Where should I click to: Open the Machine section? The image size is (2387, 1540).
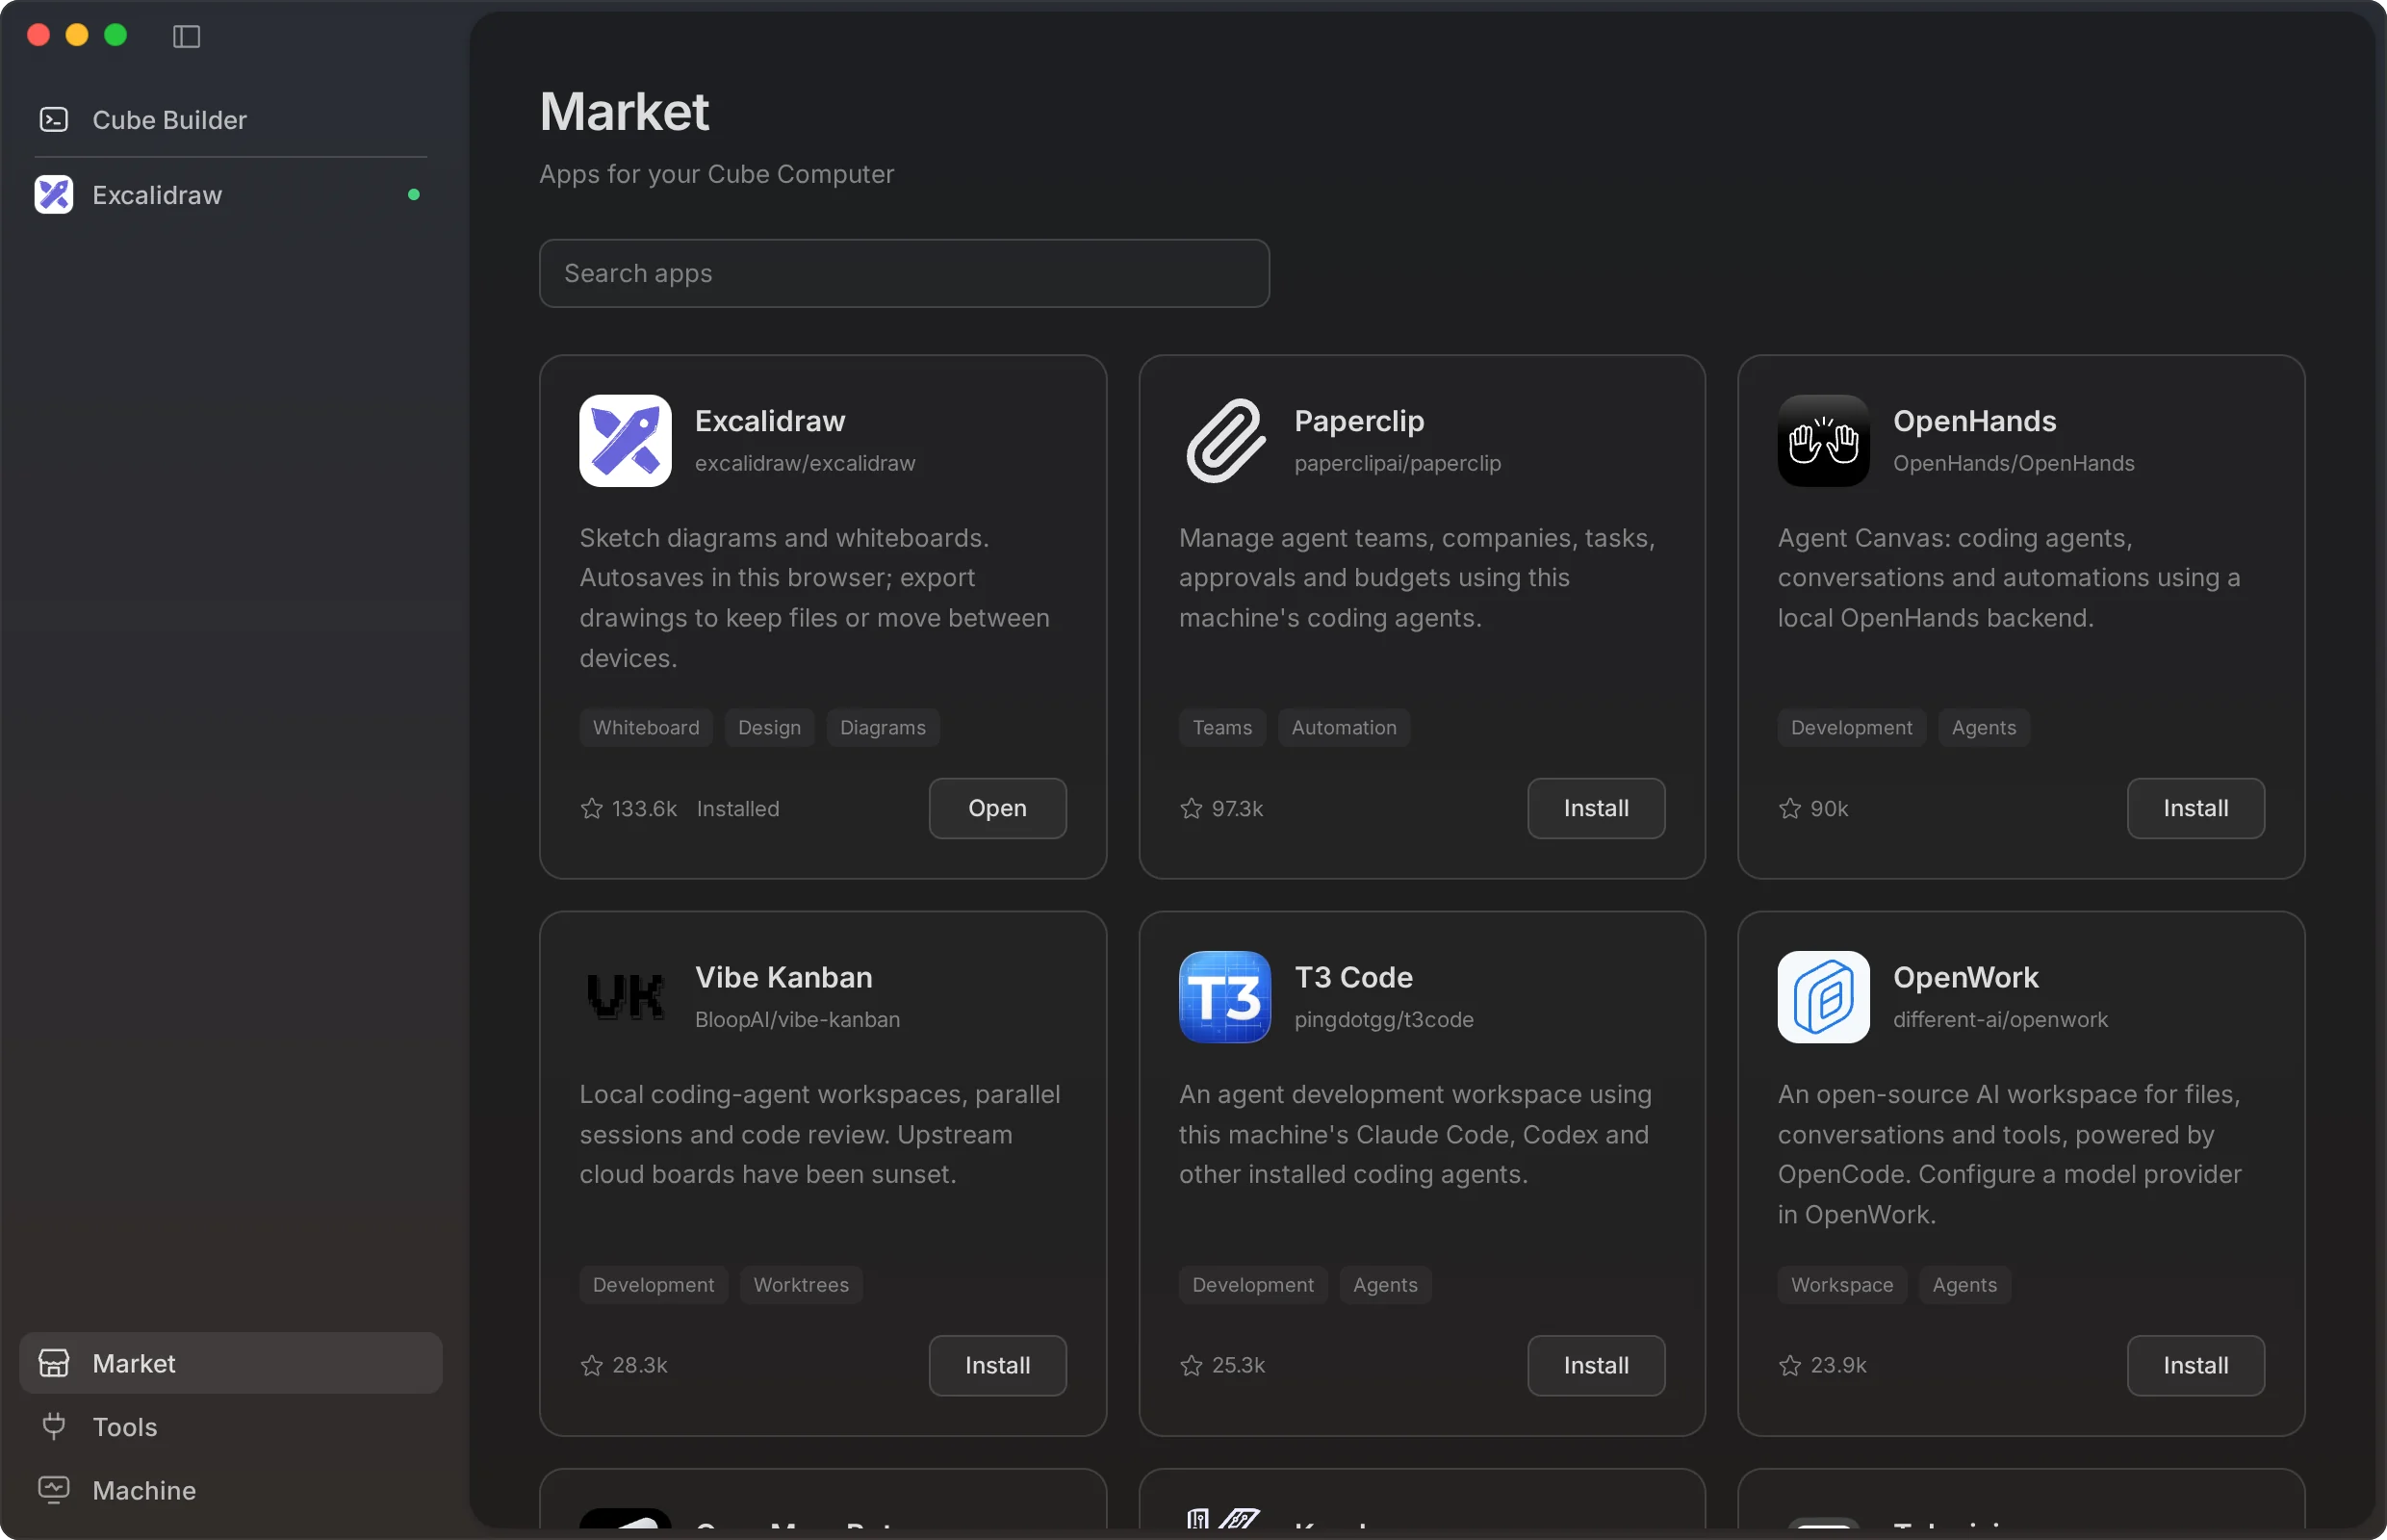[x=231, y=1490]
